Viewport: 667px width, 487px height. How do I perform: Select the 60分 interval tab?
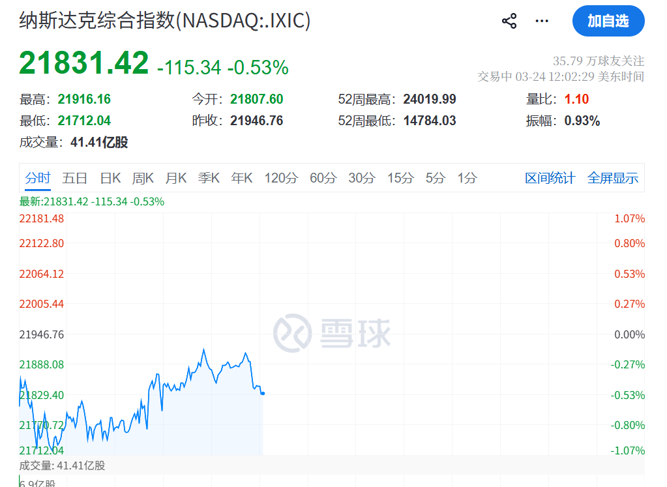(323, 178)
